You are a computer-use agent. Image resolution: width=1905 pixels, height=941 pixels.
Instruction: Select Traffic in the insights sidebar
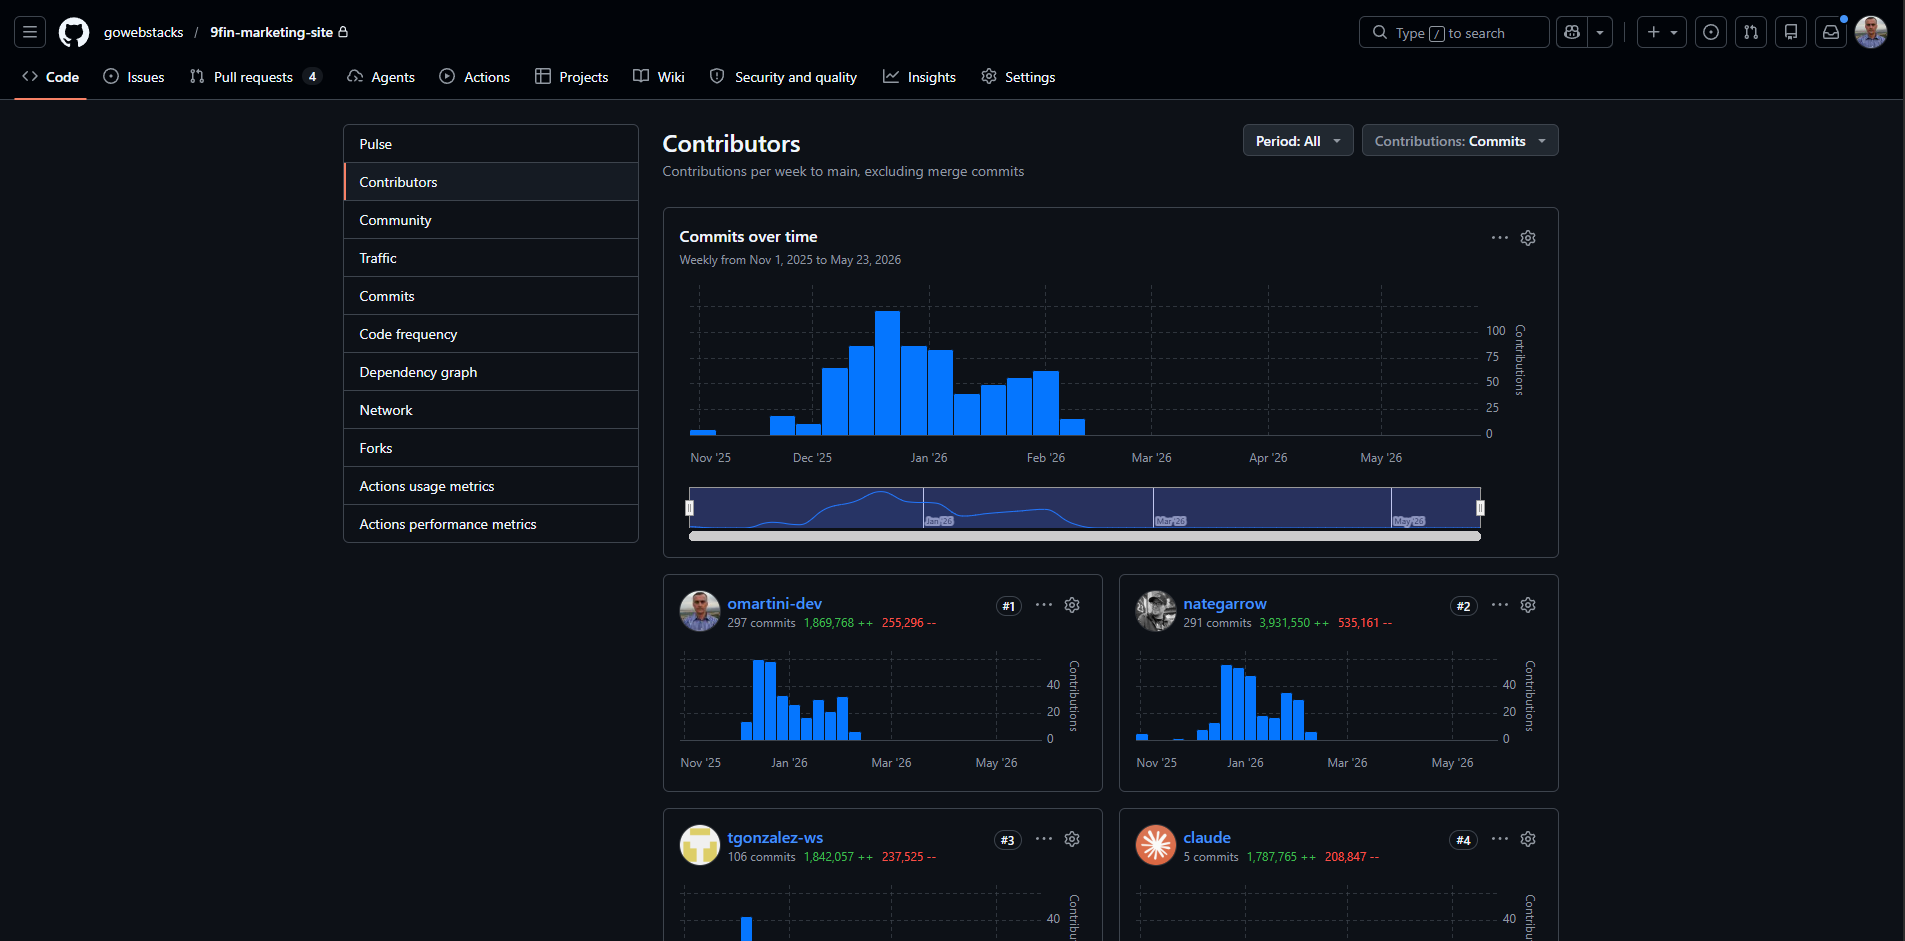coord(491,258)
